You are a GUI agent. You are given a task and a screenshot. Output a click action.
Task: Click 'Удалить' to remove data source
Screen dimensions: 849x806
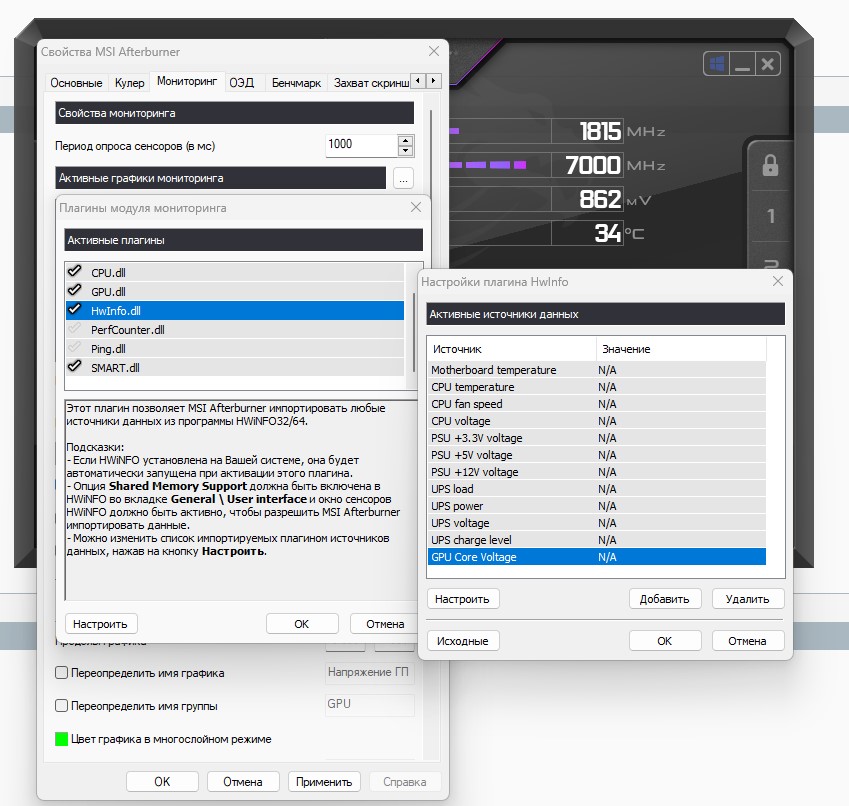click(747, 599)
